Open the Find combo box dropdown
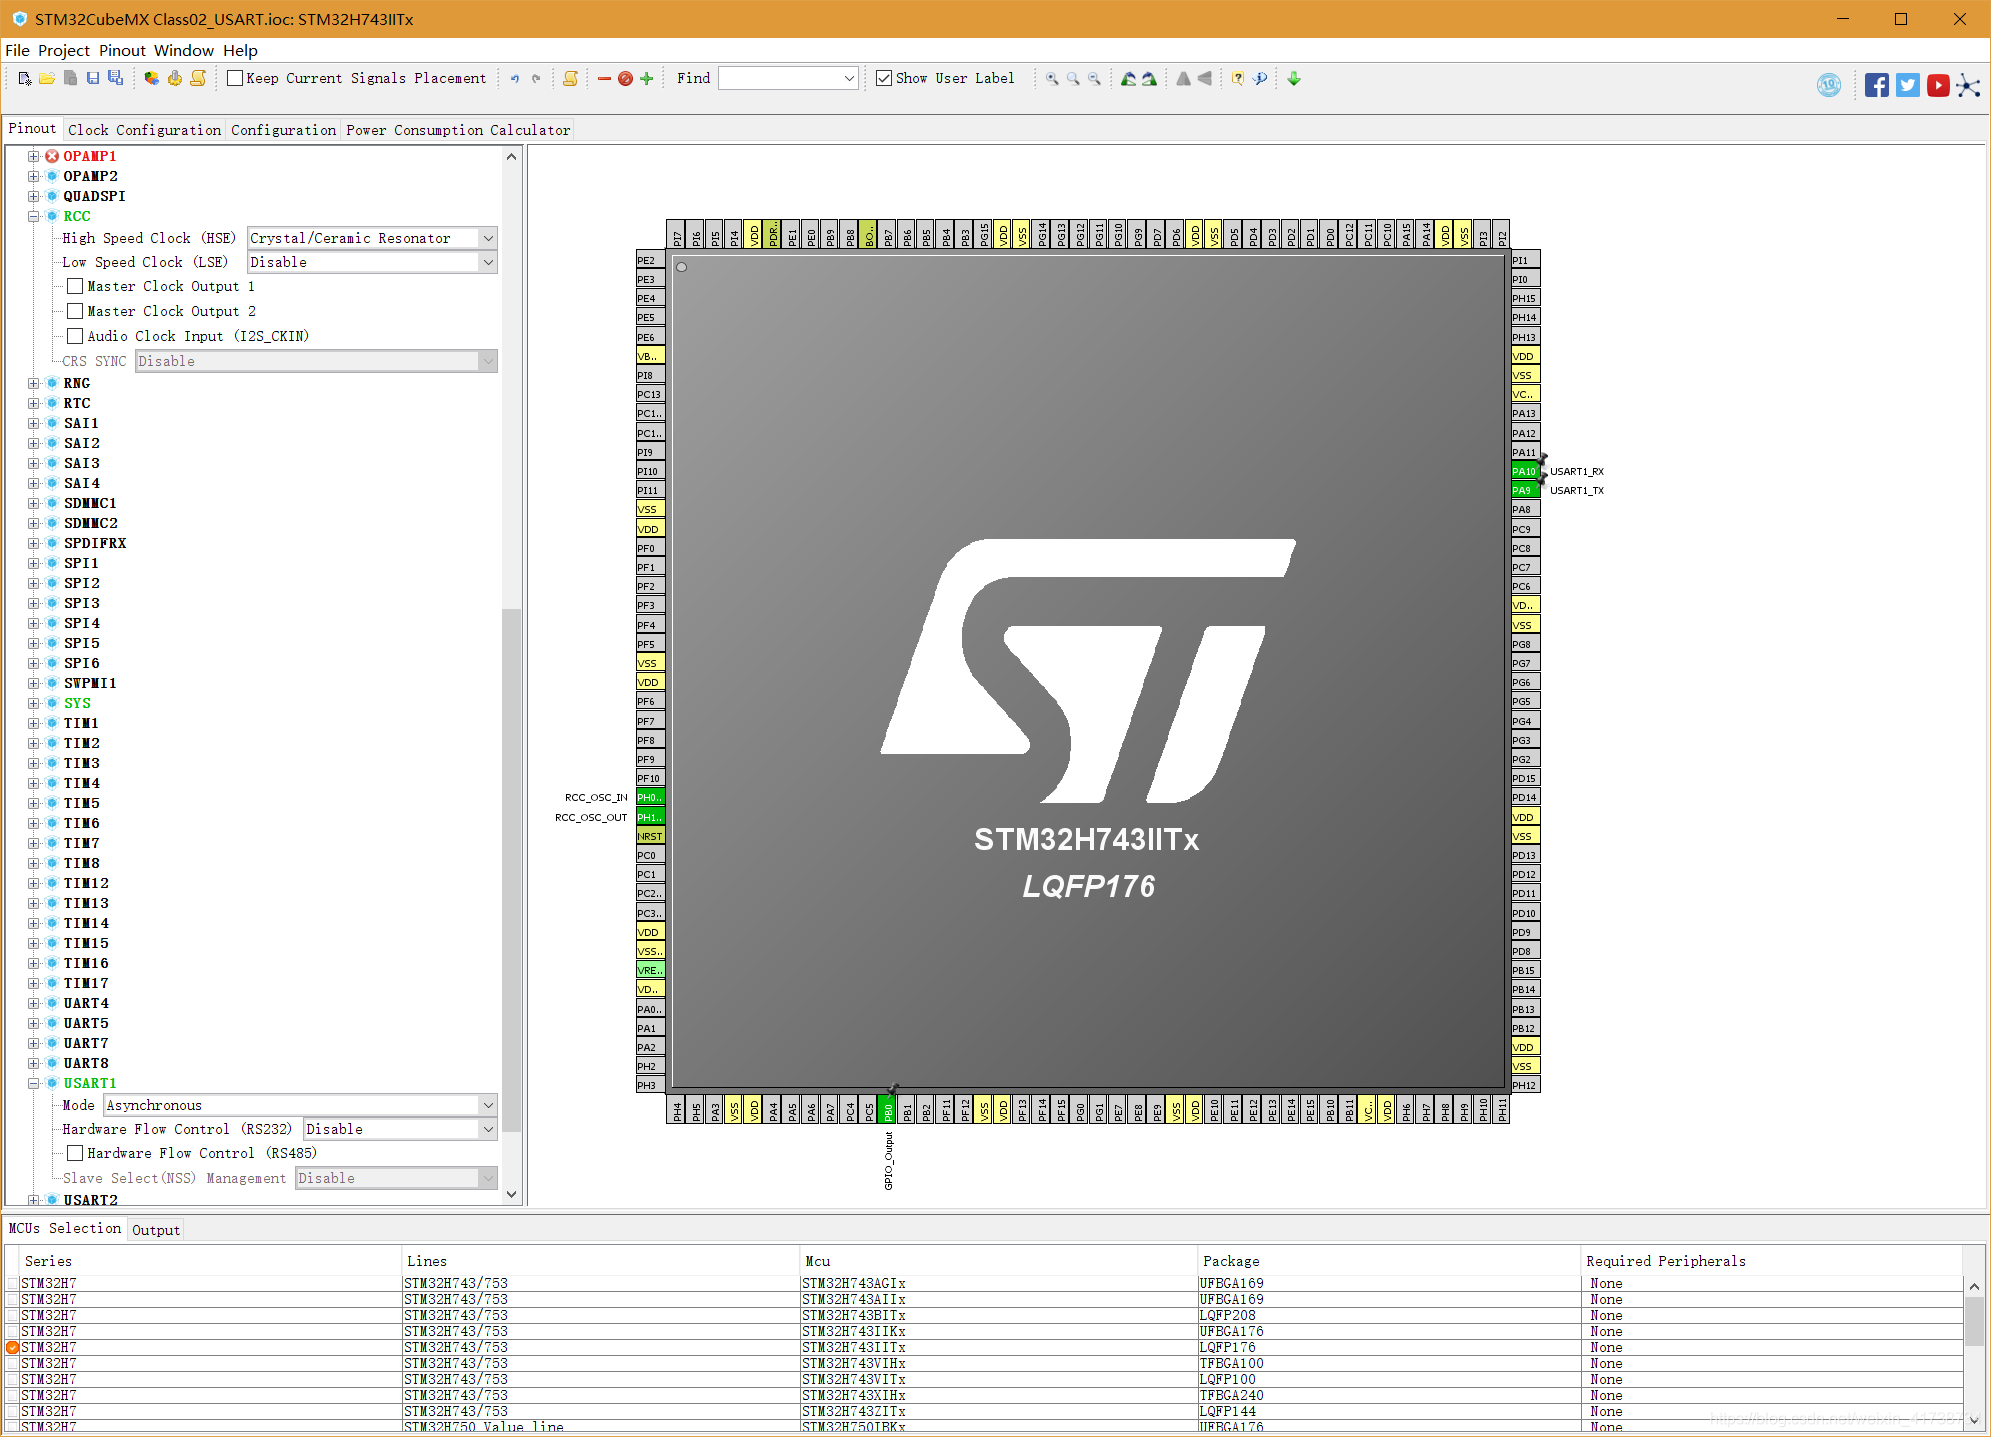 (849, 78)
